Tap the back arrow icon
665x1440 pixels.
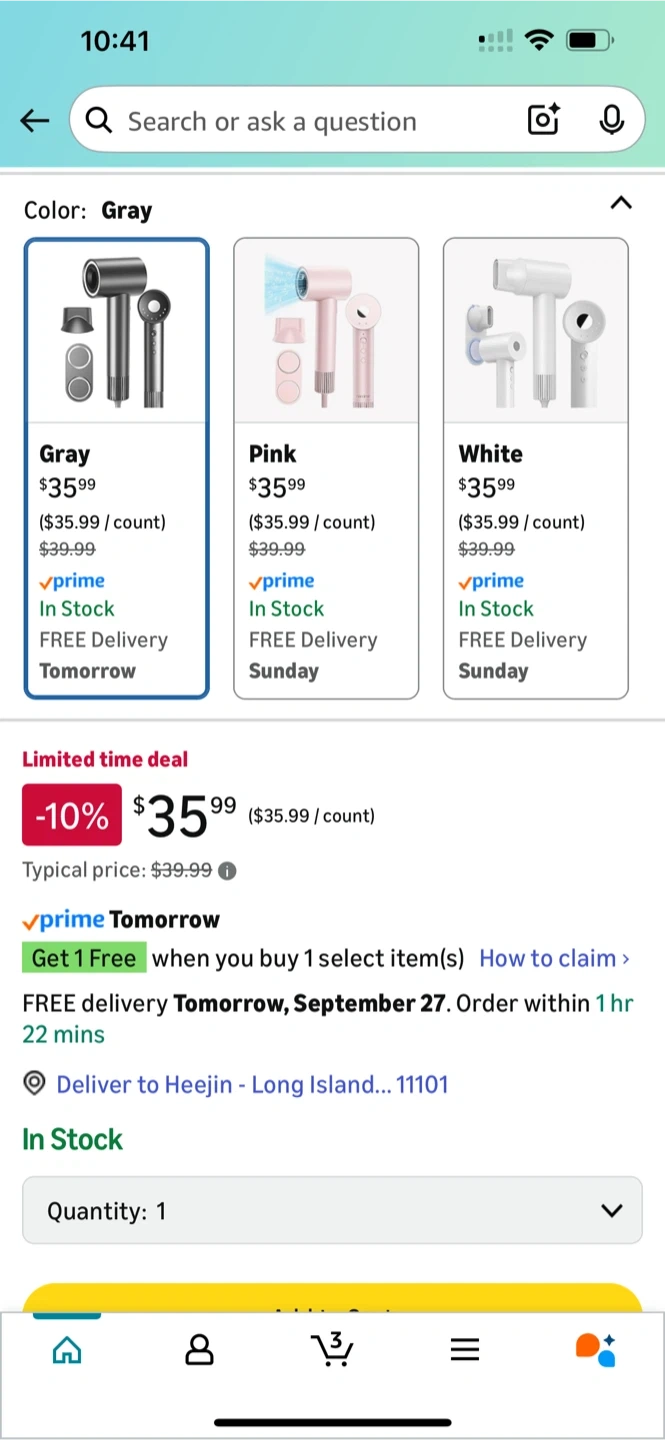[x=34, y=122]
